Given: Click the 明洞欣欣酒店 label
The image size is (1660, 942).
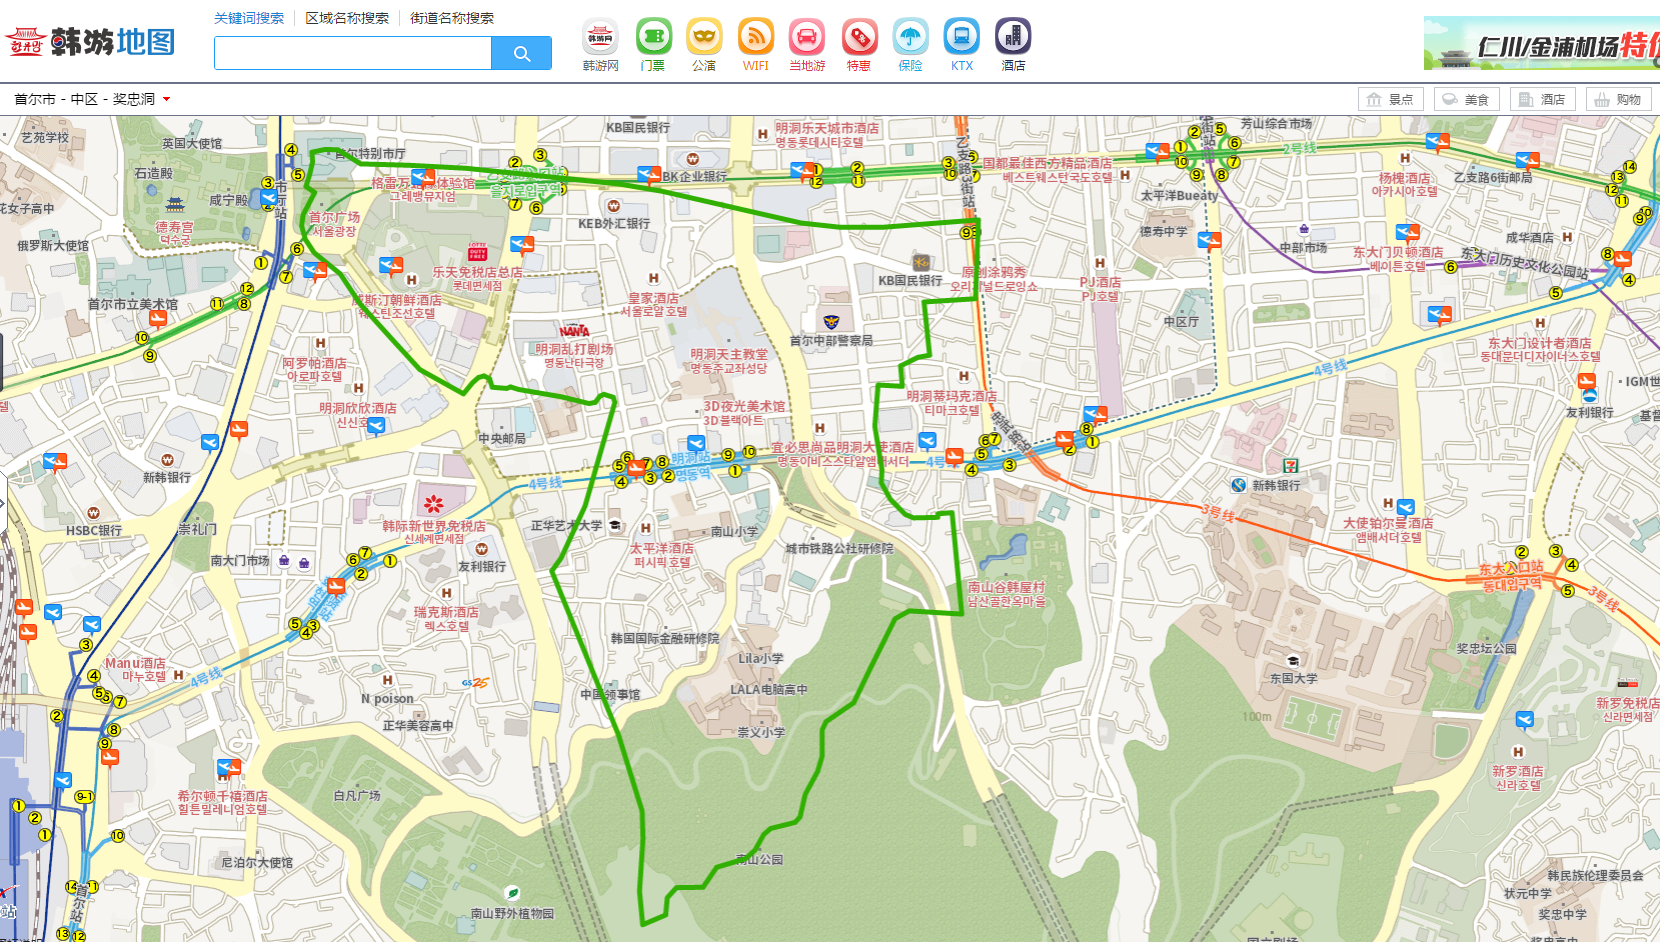Looking at the screenshot, I should click(358, 415).
